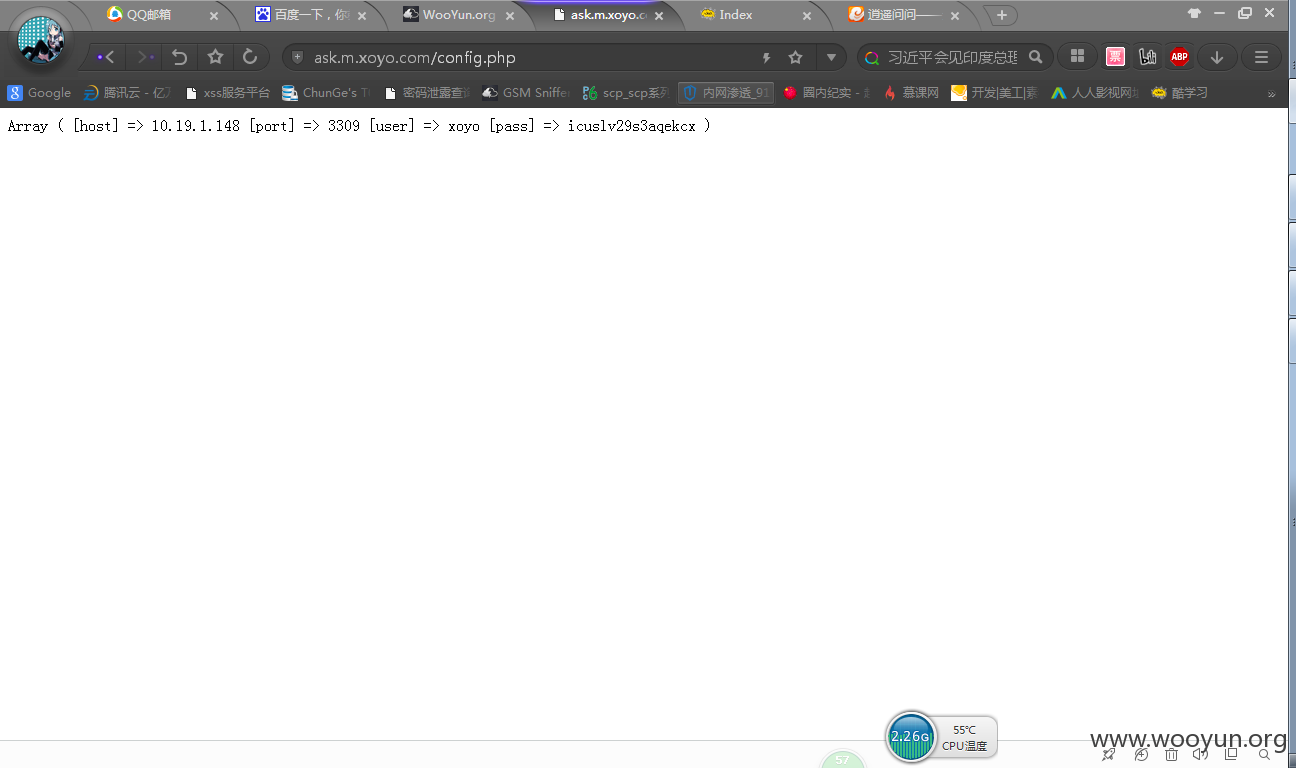
Task: Click the red ticket extension icon
Action: pyautogui.click(x=1114, y=57)
